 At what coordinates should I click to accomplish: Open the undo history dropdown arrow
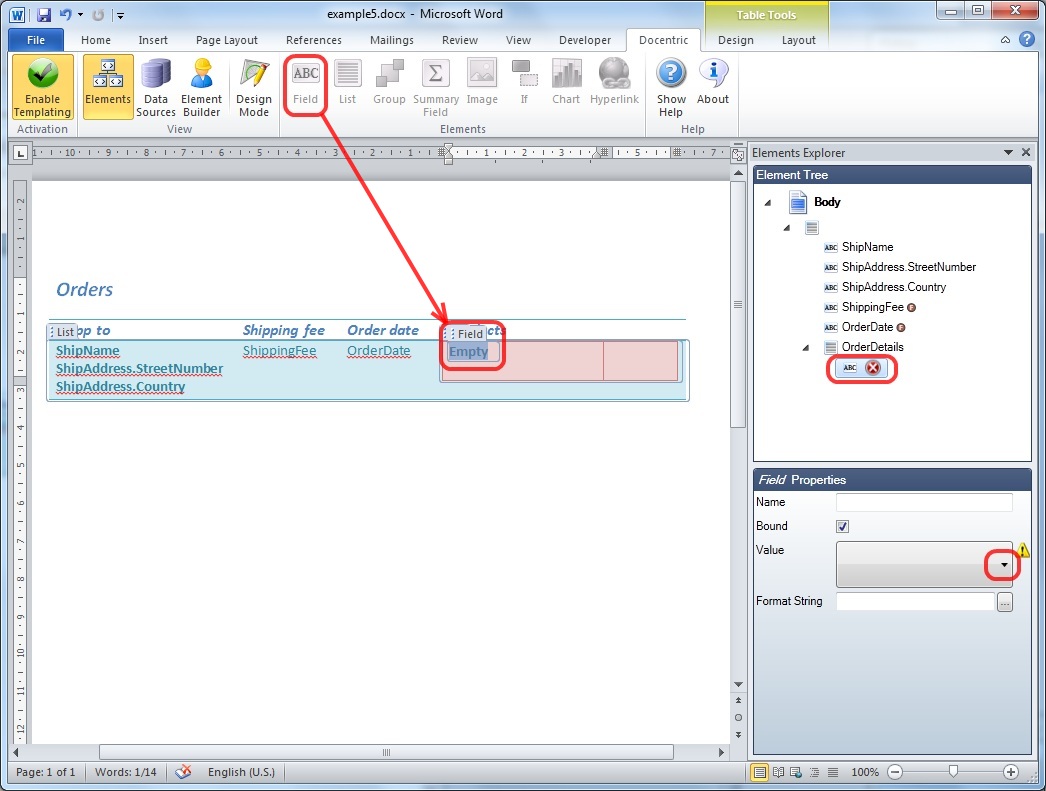click(81, 14)
